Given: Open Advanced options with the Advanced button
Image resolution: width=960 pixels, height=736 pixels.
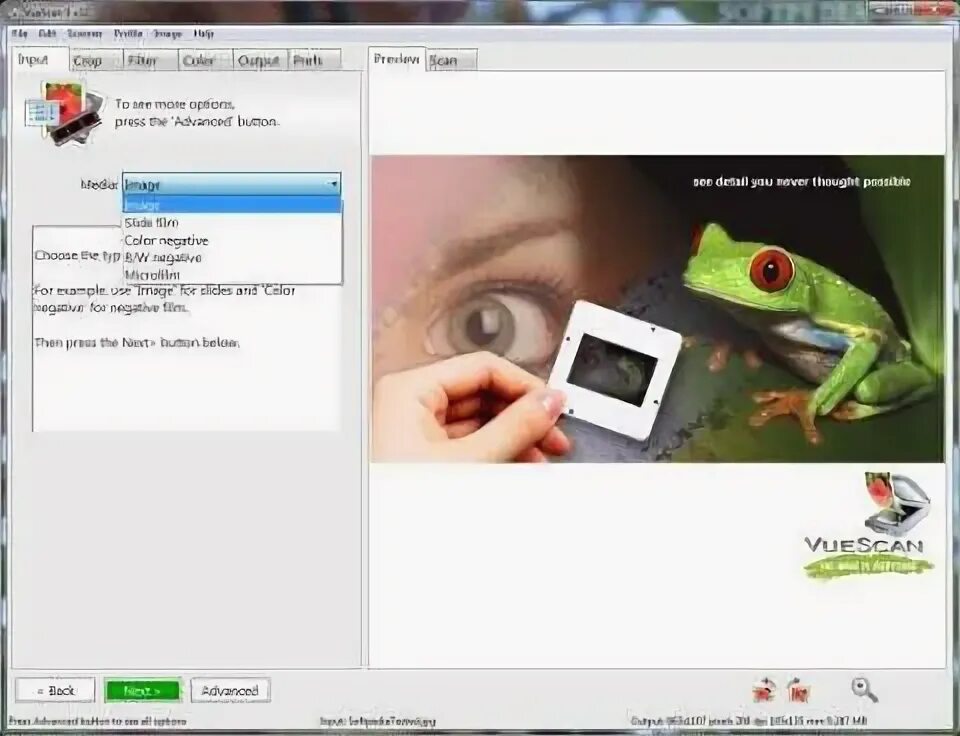Looking at the screenshot, I should click(x=233, y=690).
